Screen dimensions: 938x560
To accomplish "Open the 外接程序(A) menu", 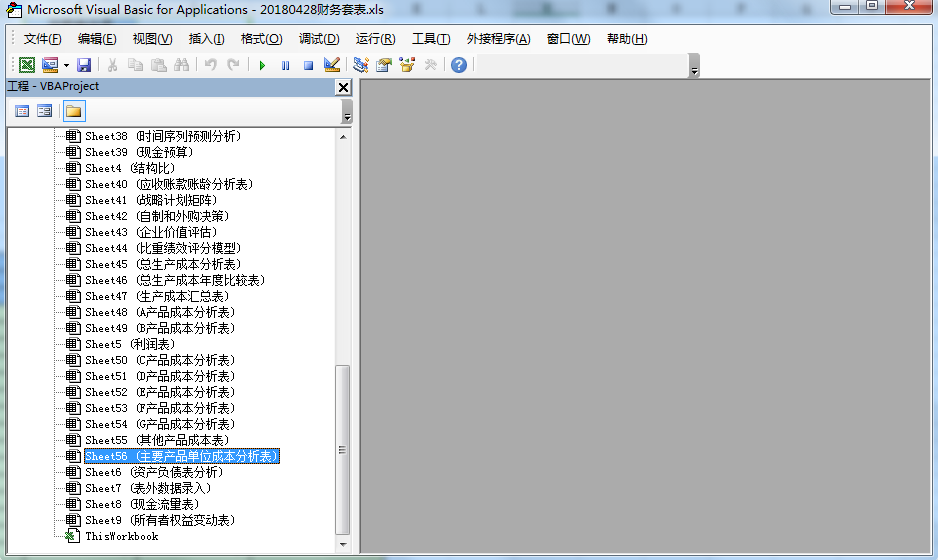I will pyautogui.click(x=498, y=39).
